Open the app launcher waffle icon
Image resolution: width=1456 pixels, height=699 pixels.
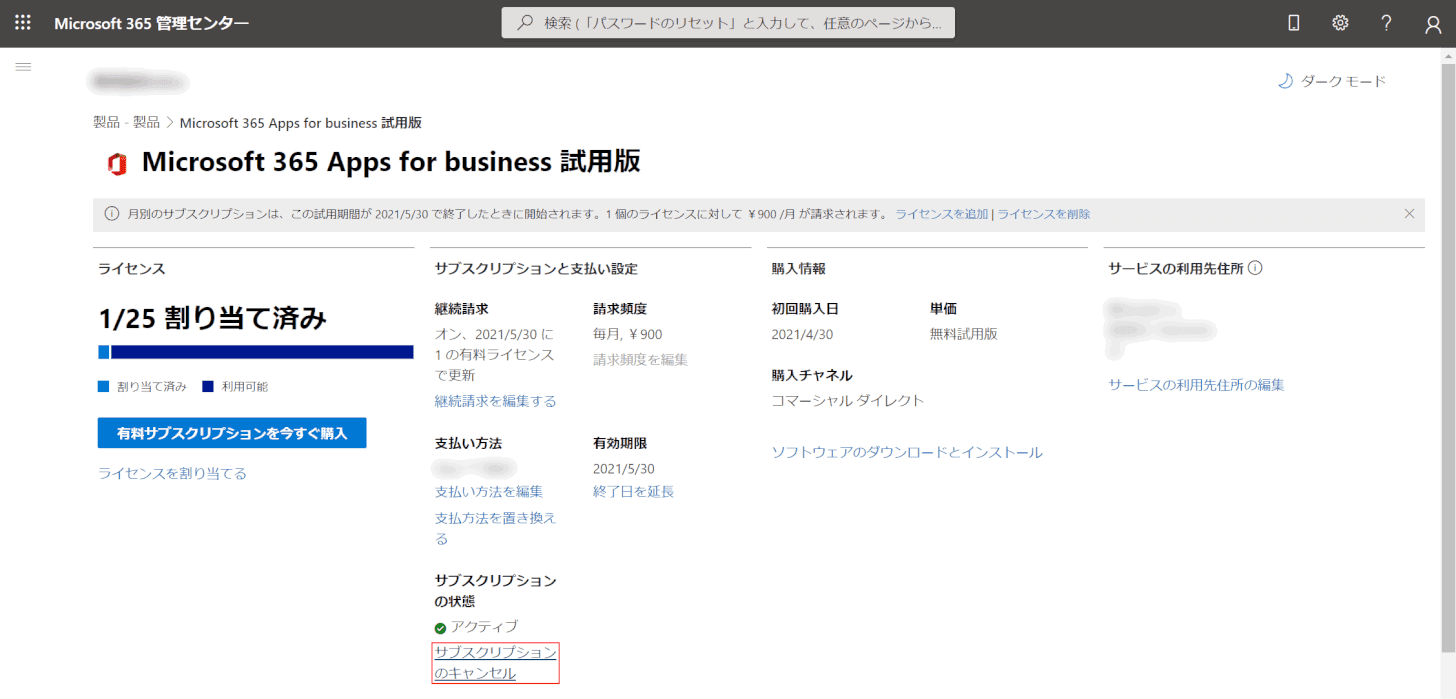23,23
